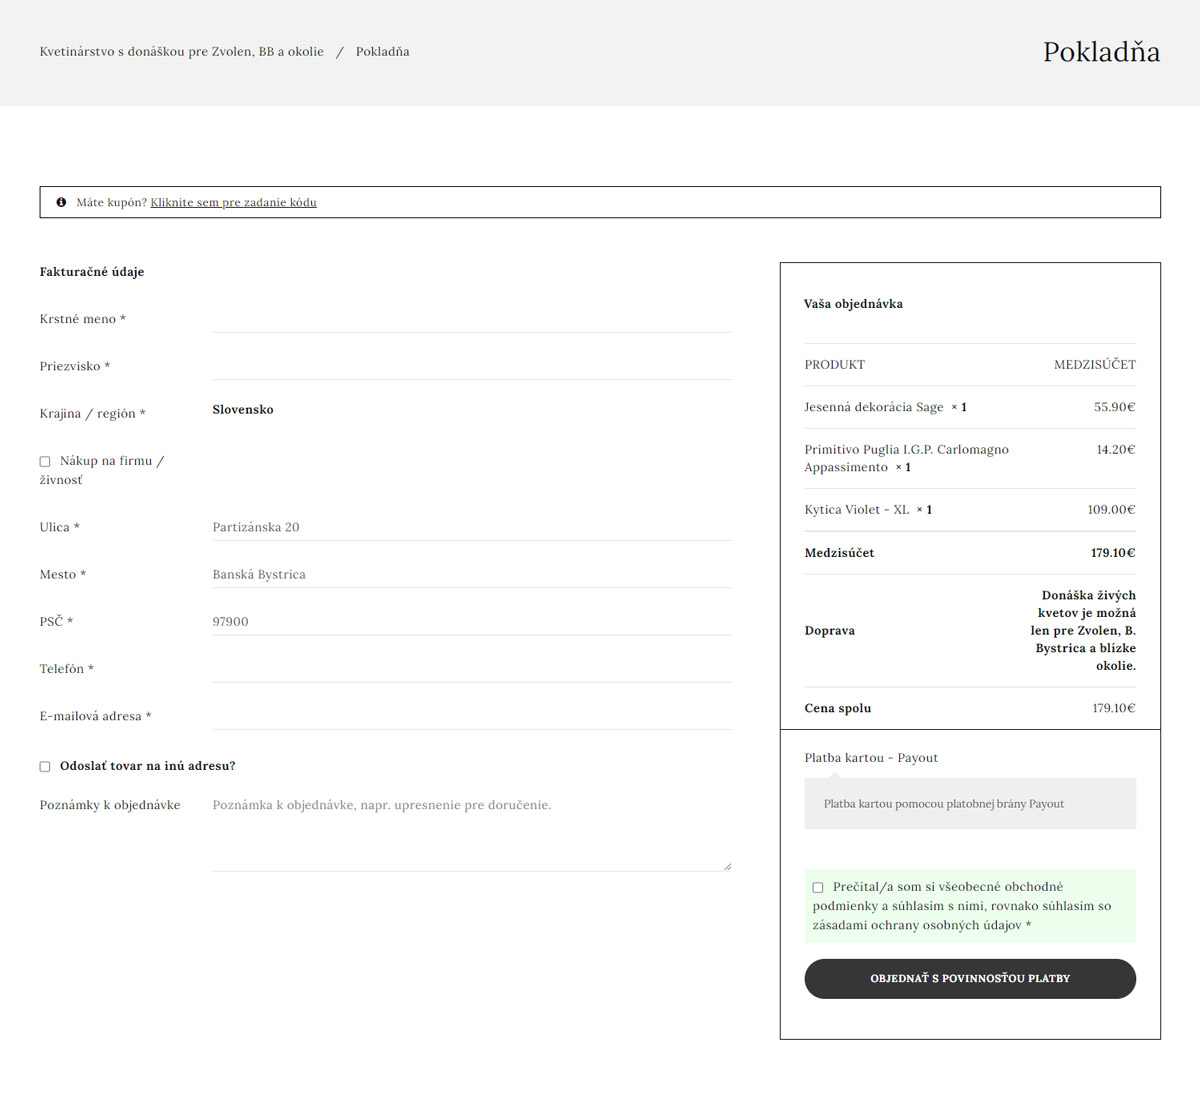Click the Vaša objednávka heading
The image size is (1200, 1109).
point(853,304)
